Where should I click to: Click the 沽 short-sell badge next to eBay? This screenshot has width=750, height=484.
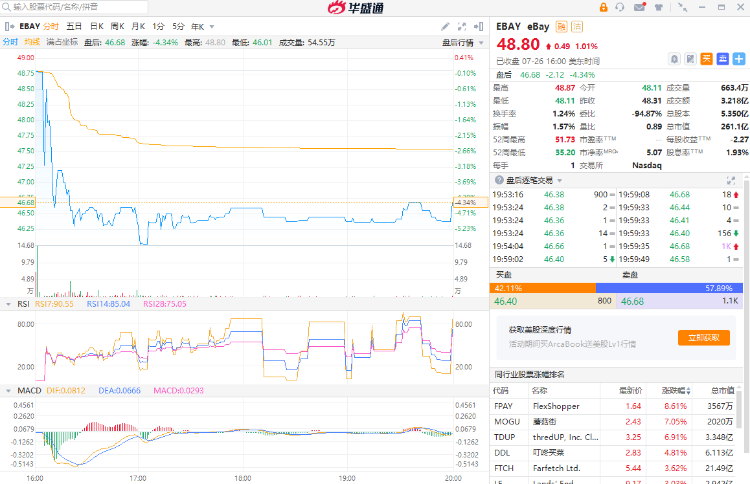point(577,27)
